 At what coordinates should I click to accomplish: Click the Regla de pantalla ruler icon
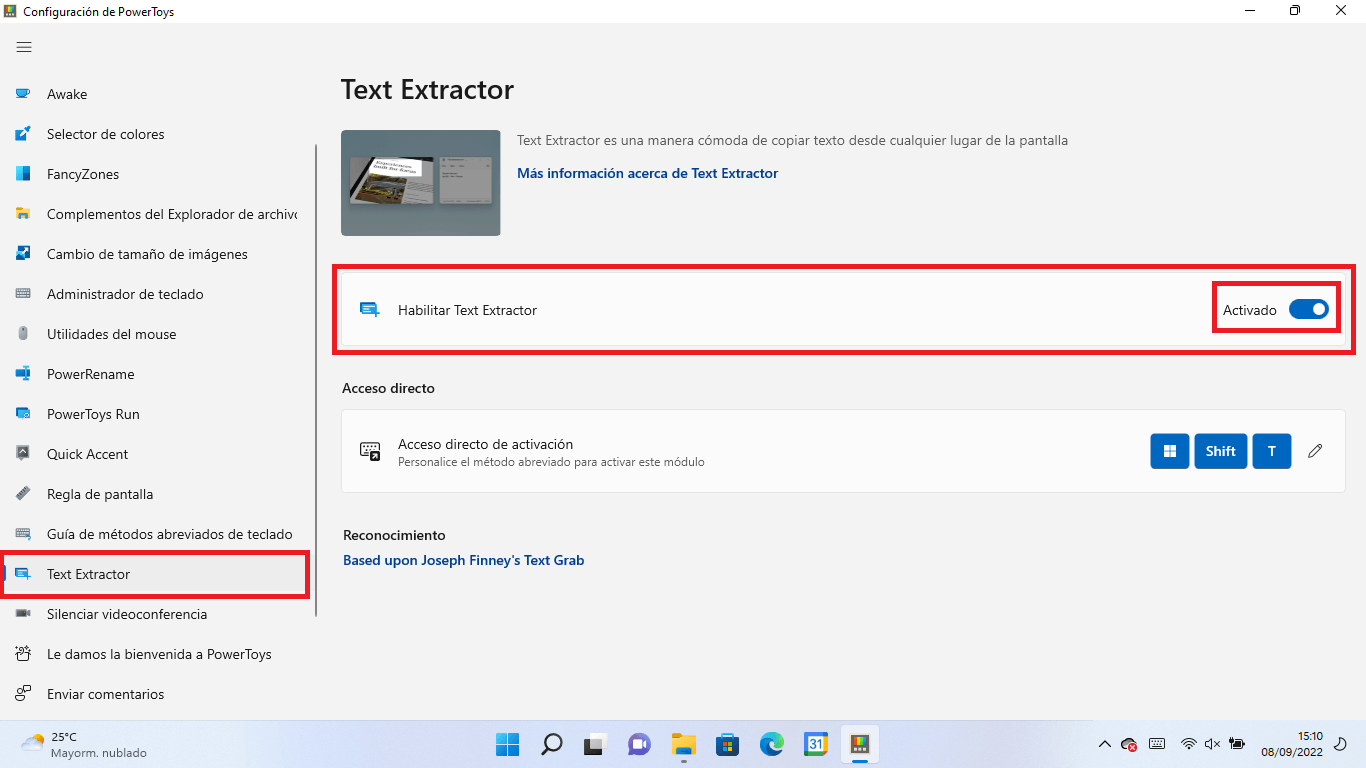point(23,494)
